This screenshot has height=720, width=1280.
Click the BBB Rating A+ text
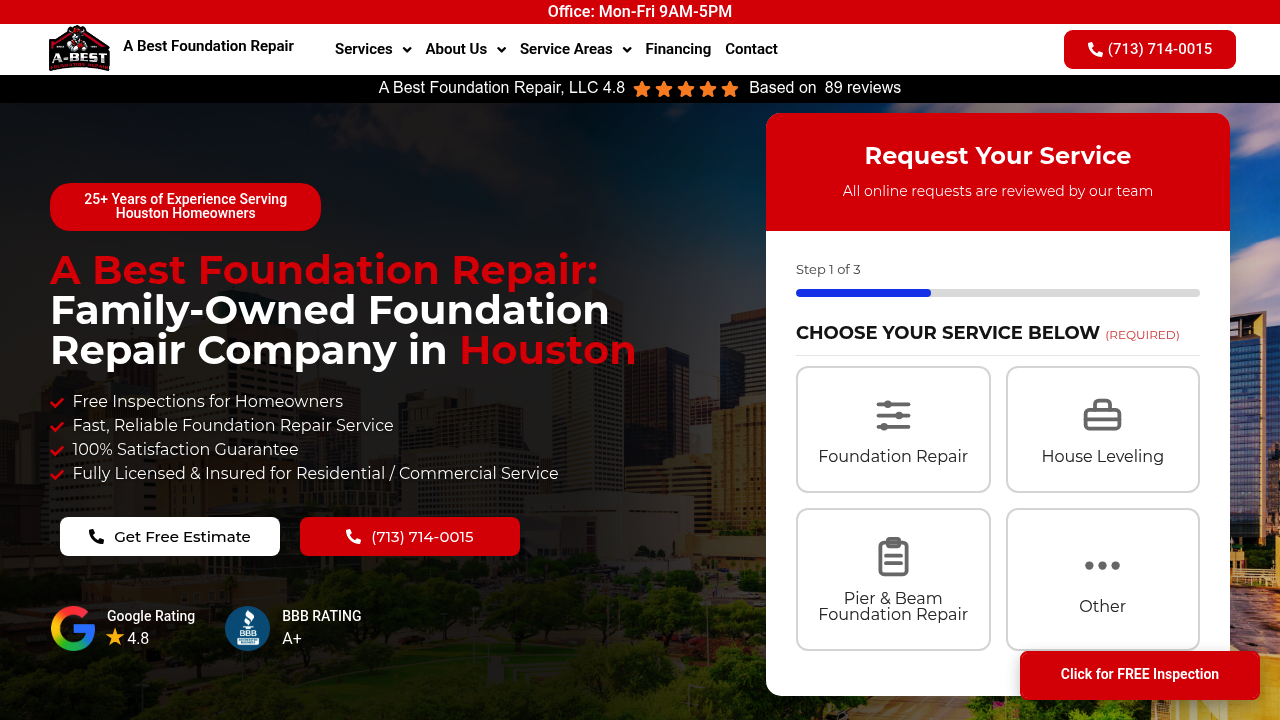322,627
